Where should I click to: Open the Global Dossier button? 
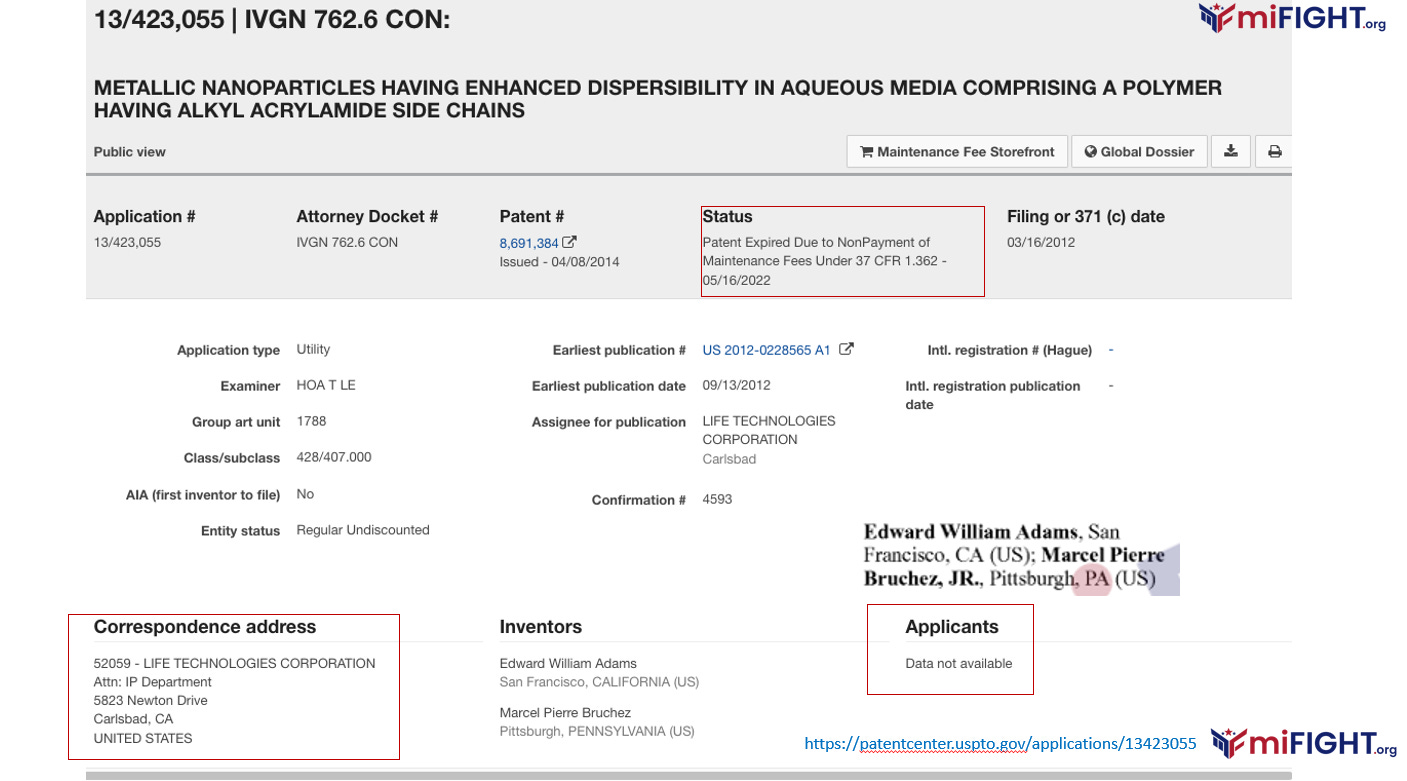point(1139,152)
